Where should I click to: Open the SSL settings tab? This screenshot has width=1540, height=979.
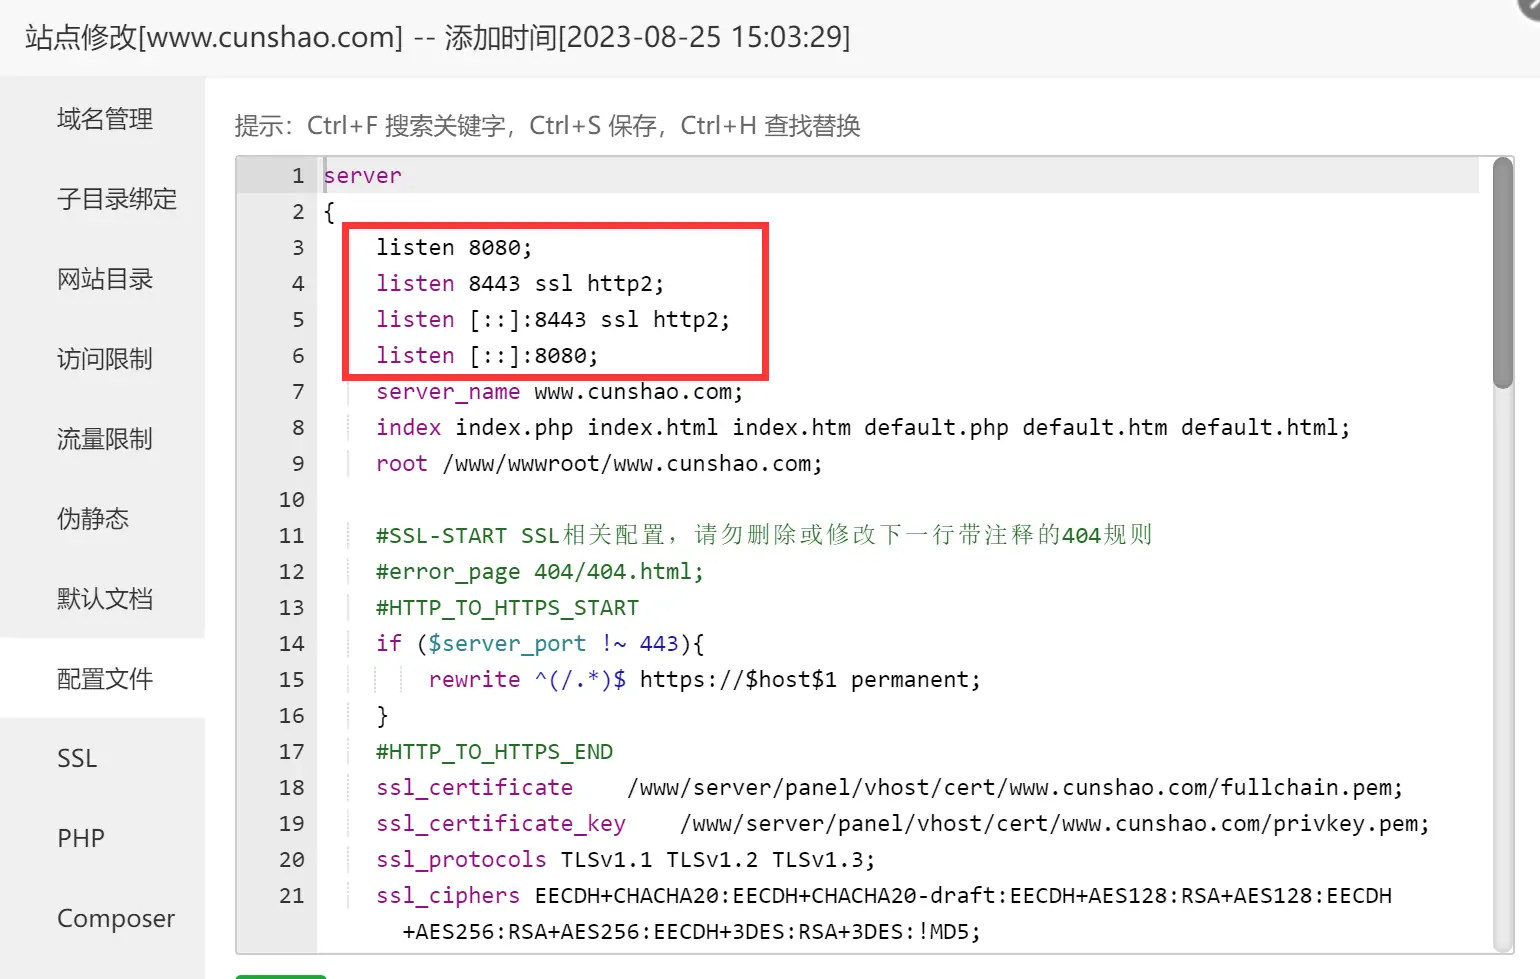[77, 759]
